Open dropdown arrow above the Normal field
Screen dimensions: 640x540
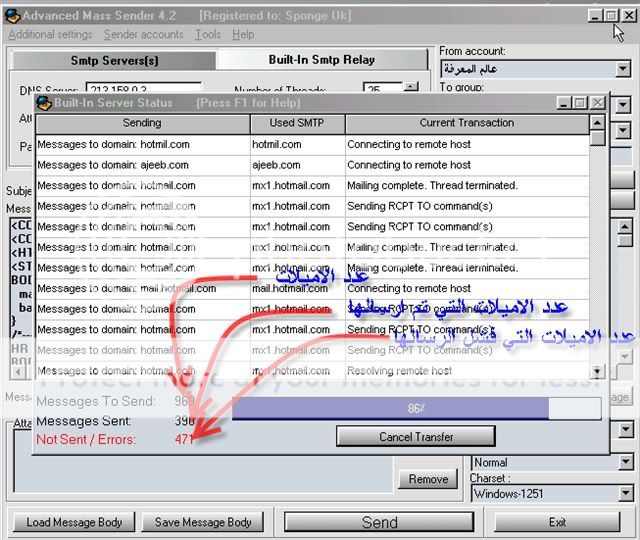[x=626, y=429]
